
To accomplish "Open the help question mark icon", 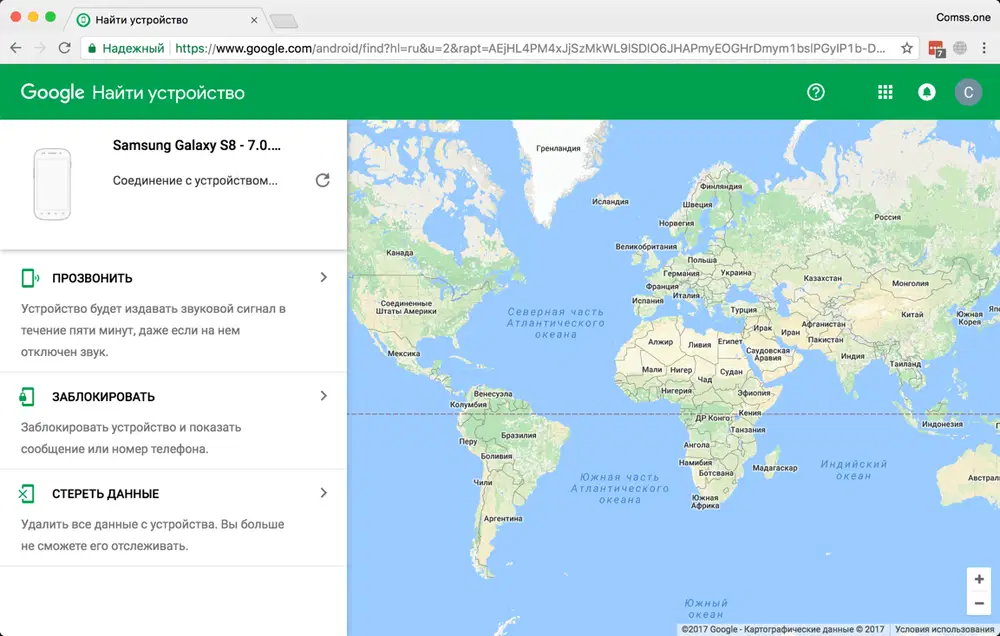I will click(816, 92).
